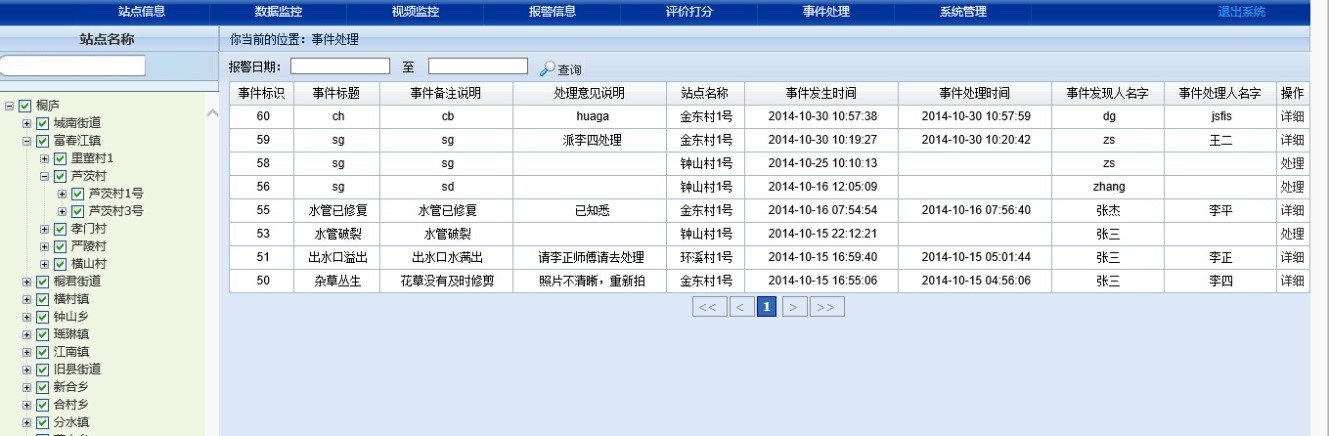Select page 1 in the pagination
Screen dimensions: 1329x436
(x=767, y=305)
